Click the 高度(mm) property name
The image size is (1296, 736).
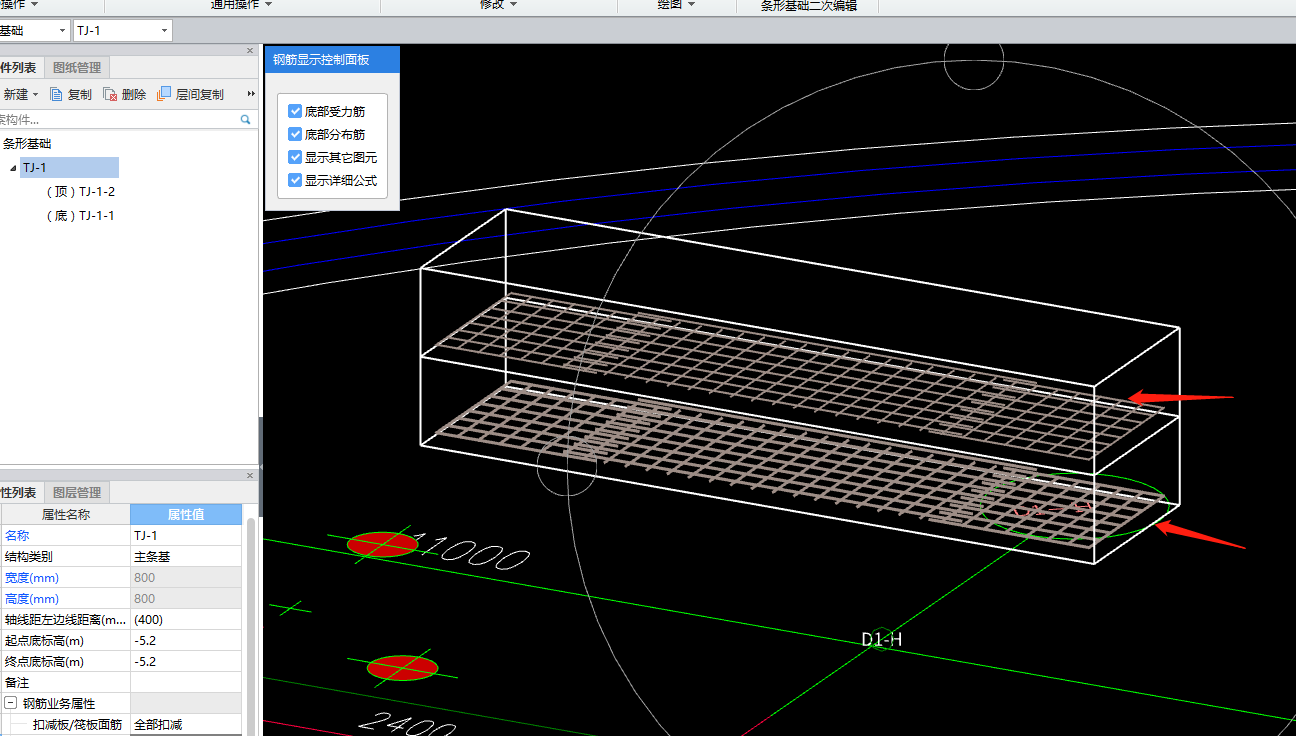coord(32,599)
